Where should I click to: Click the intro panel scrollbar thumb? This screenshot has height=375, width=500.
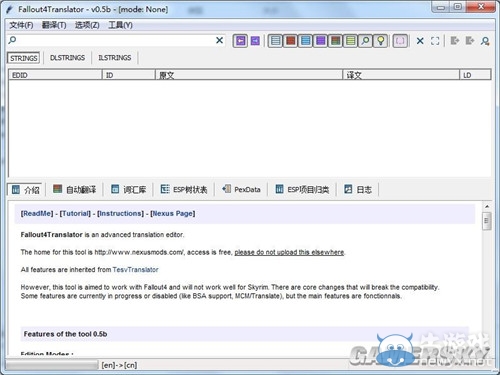click(x=487, y=221)
